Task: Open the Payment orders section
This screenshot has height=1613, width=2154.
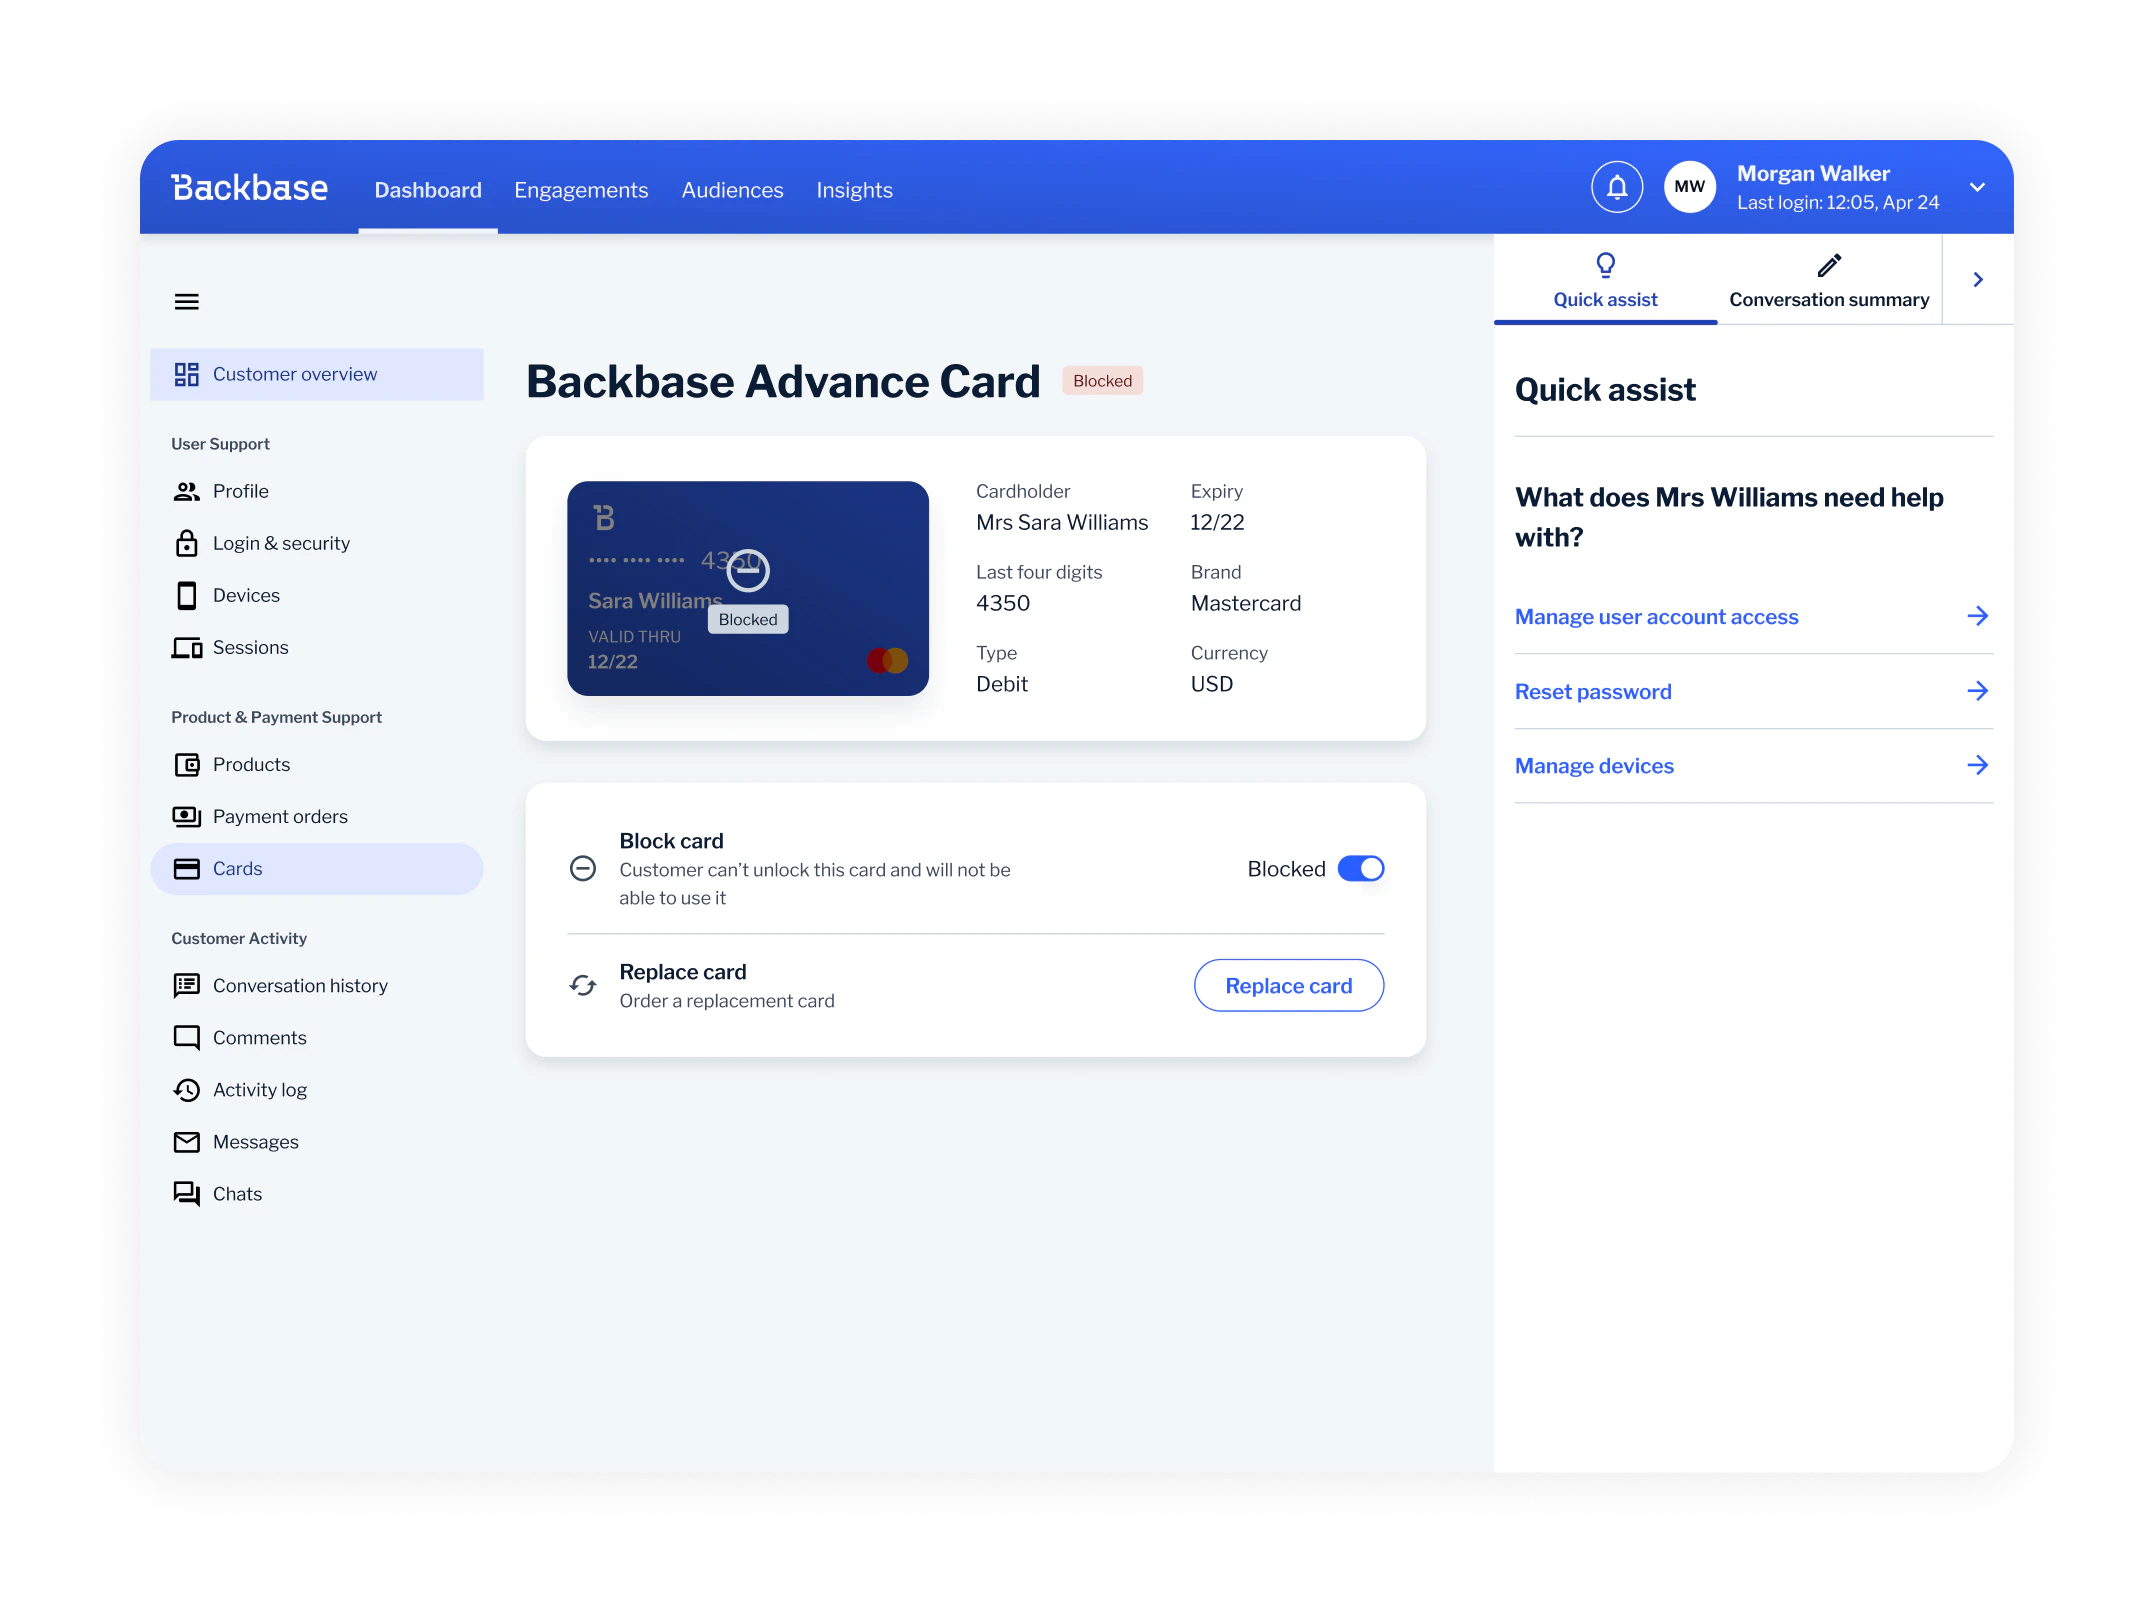Action: pos(280,816)
